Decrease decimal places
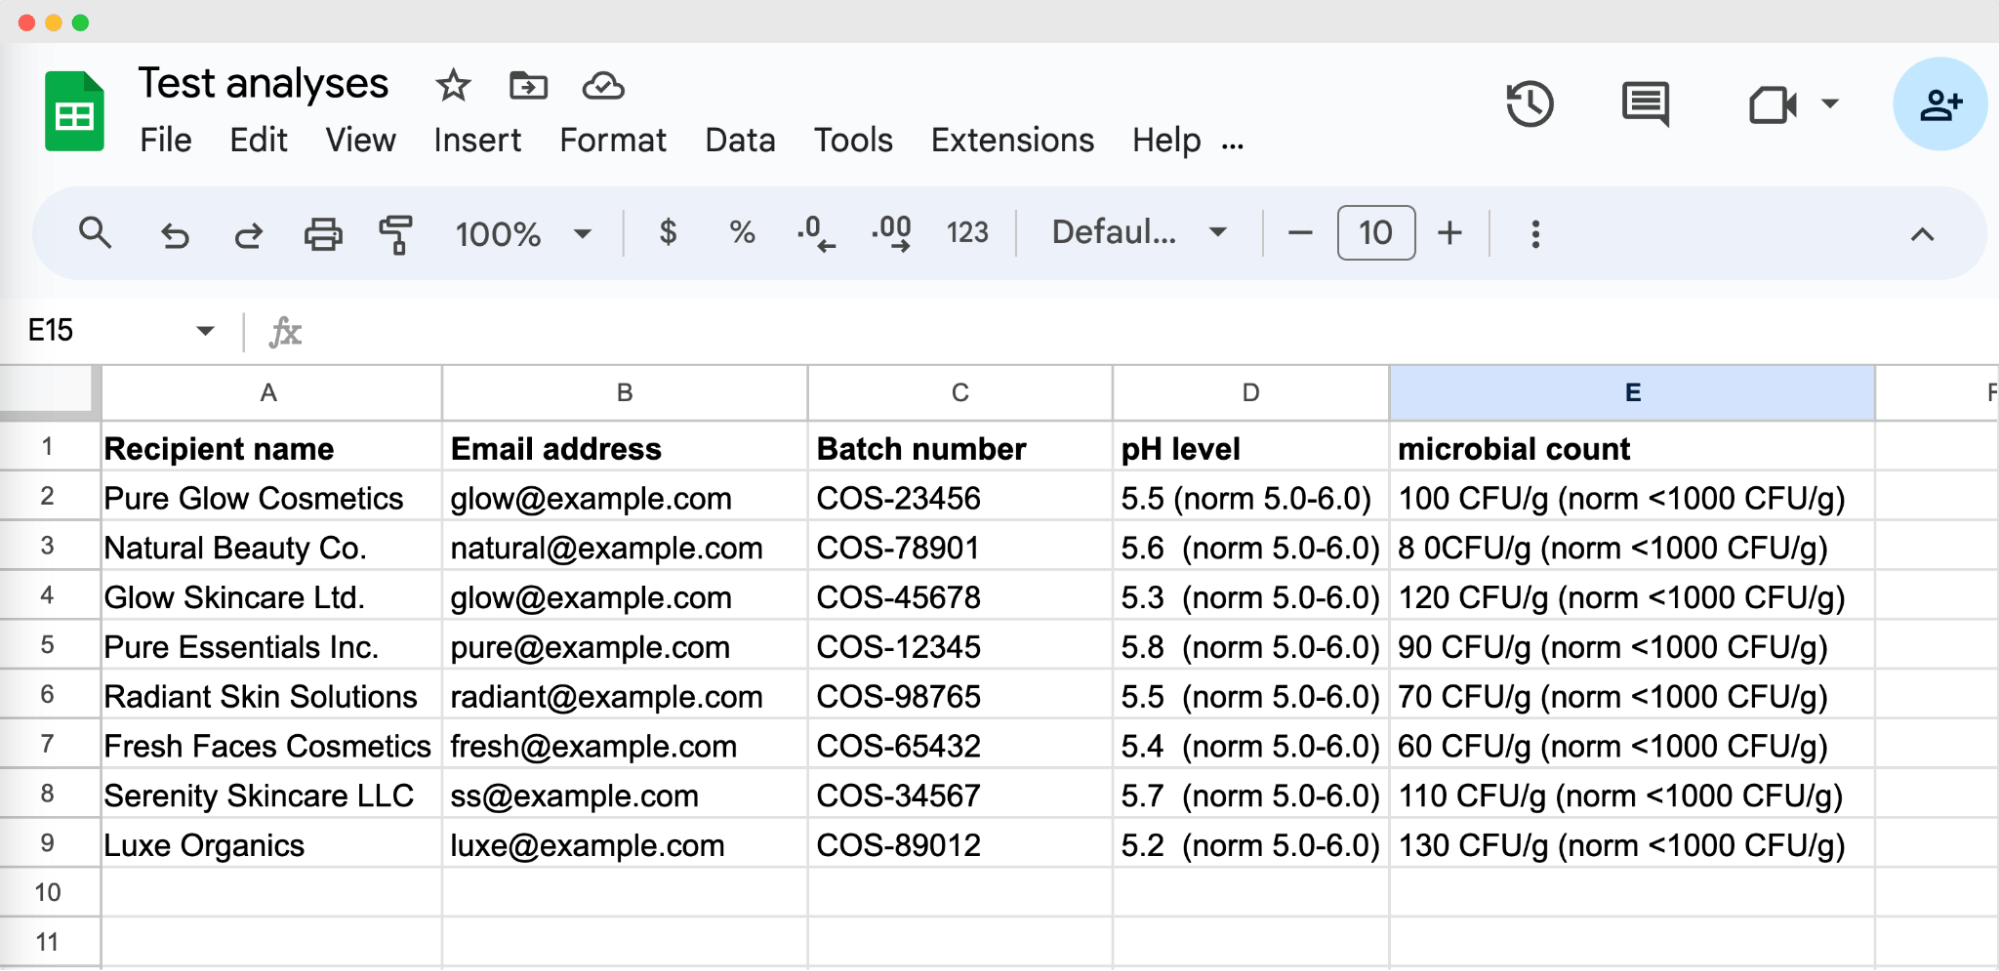 [815, 234]
